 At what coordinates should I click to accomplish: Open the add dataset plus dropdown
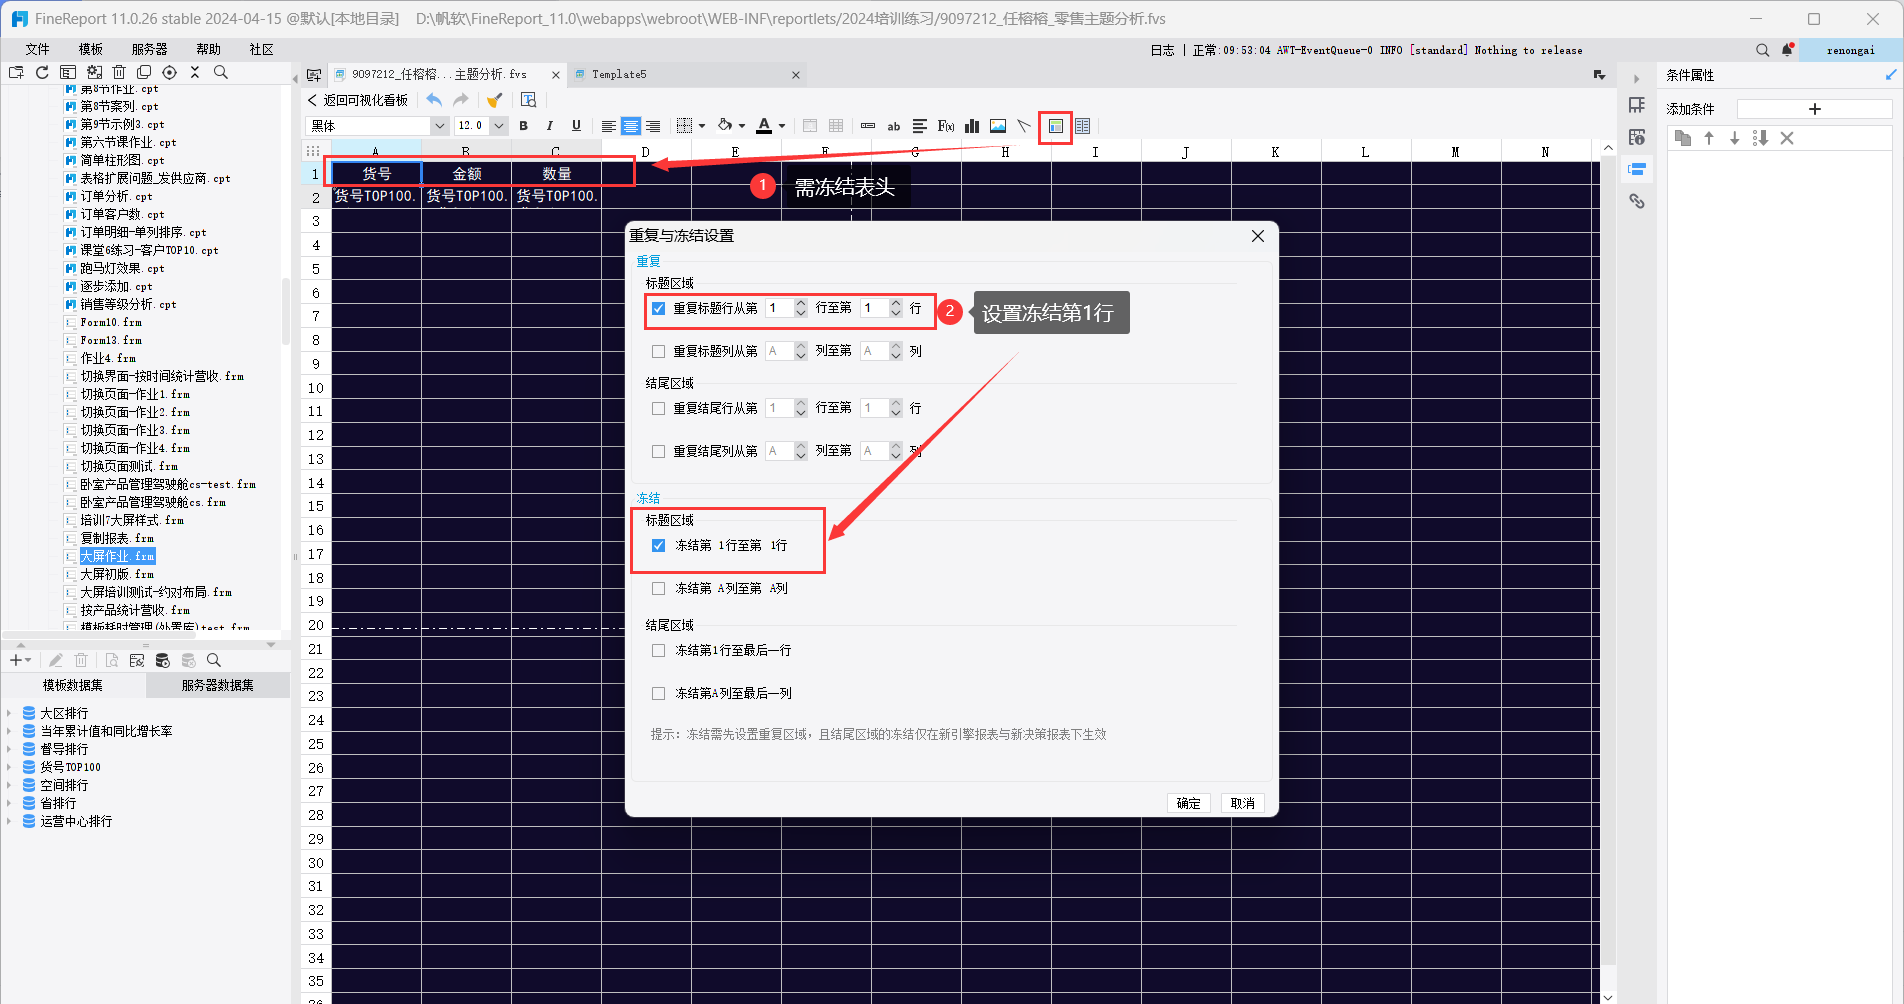click(x=20, y=661)
